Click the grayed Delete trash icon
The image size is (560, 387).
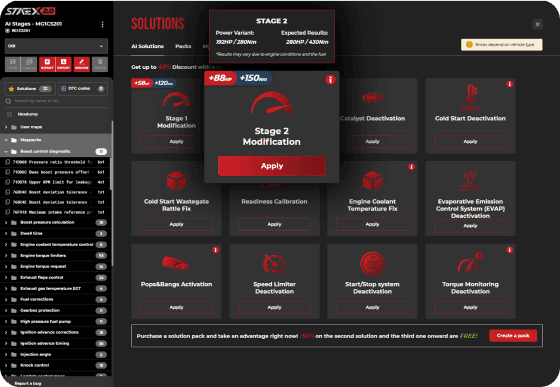click(x=100, y=64)
